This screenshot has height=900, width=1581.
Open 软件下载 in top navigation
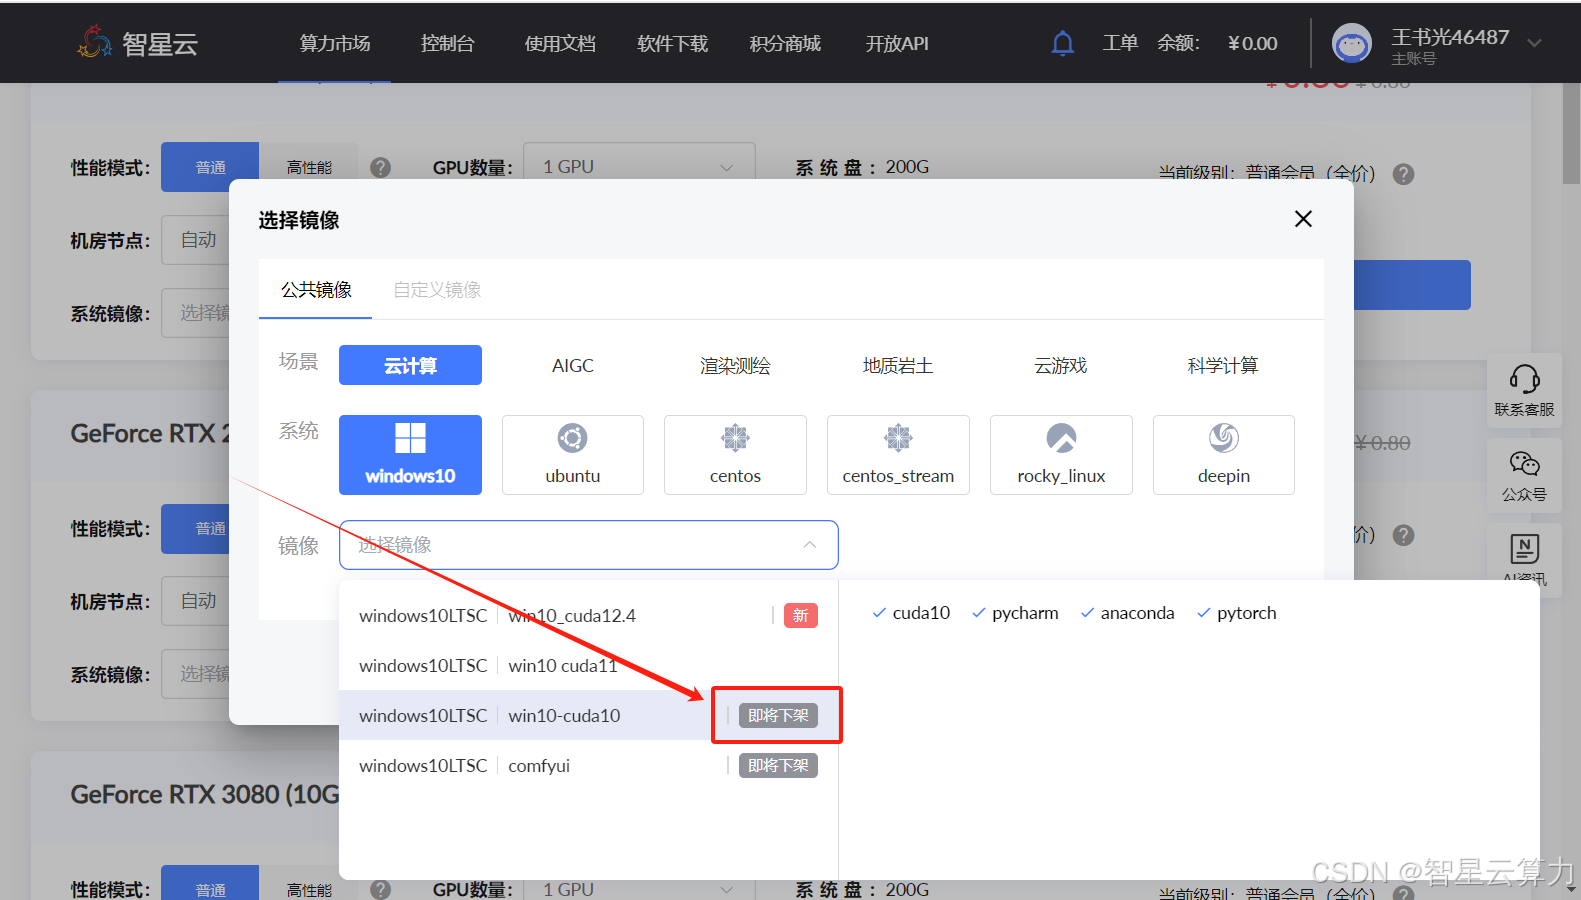tap(672, 43)
